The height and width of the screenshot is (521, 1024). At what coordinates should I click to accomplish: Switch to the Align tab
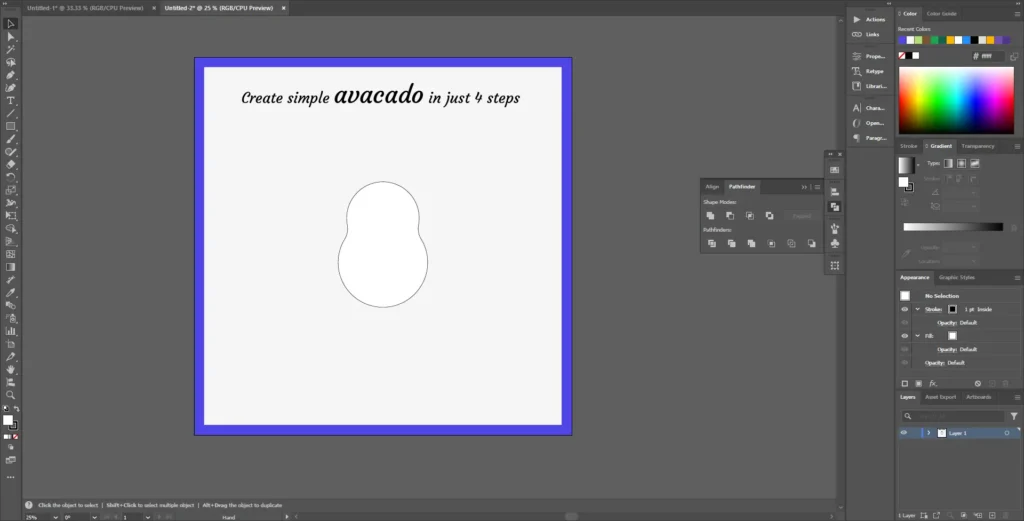click(x=712, y=187)
